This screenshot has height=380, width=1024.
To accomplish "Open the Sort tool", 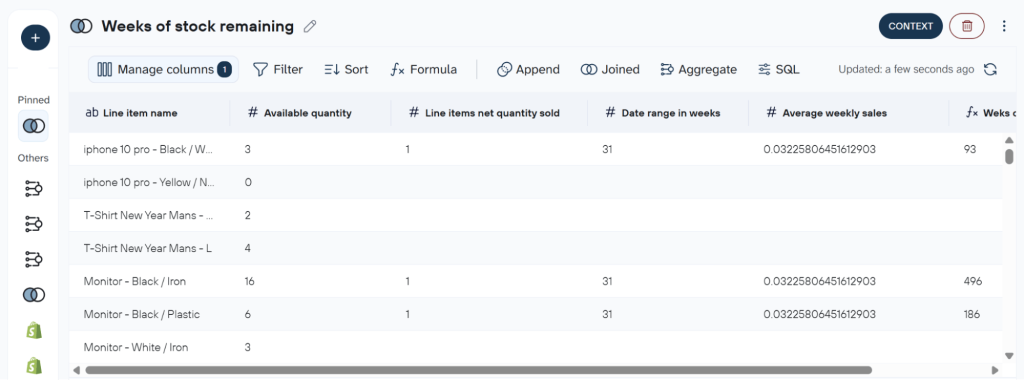I will click(x=346, y=69).
